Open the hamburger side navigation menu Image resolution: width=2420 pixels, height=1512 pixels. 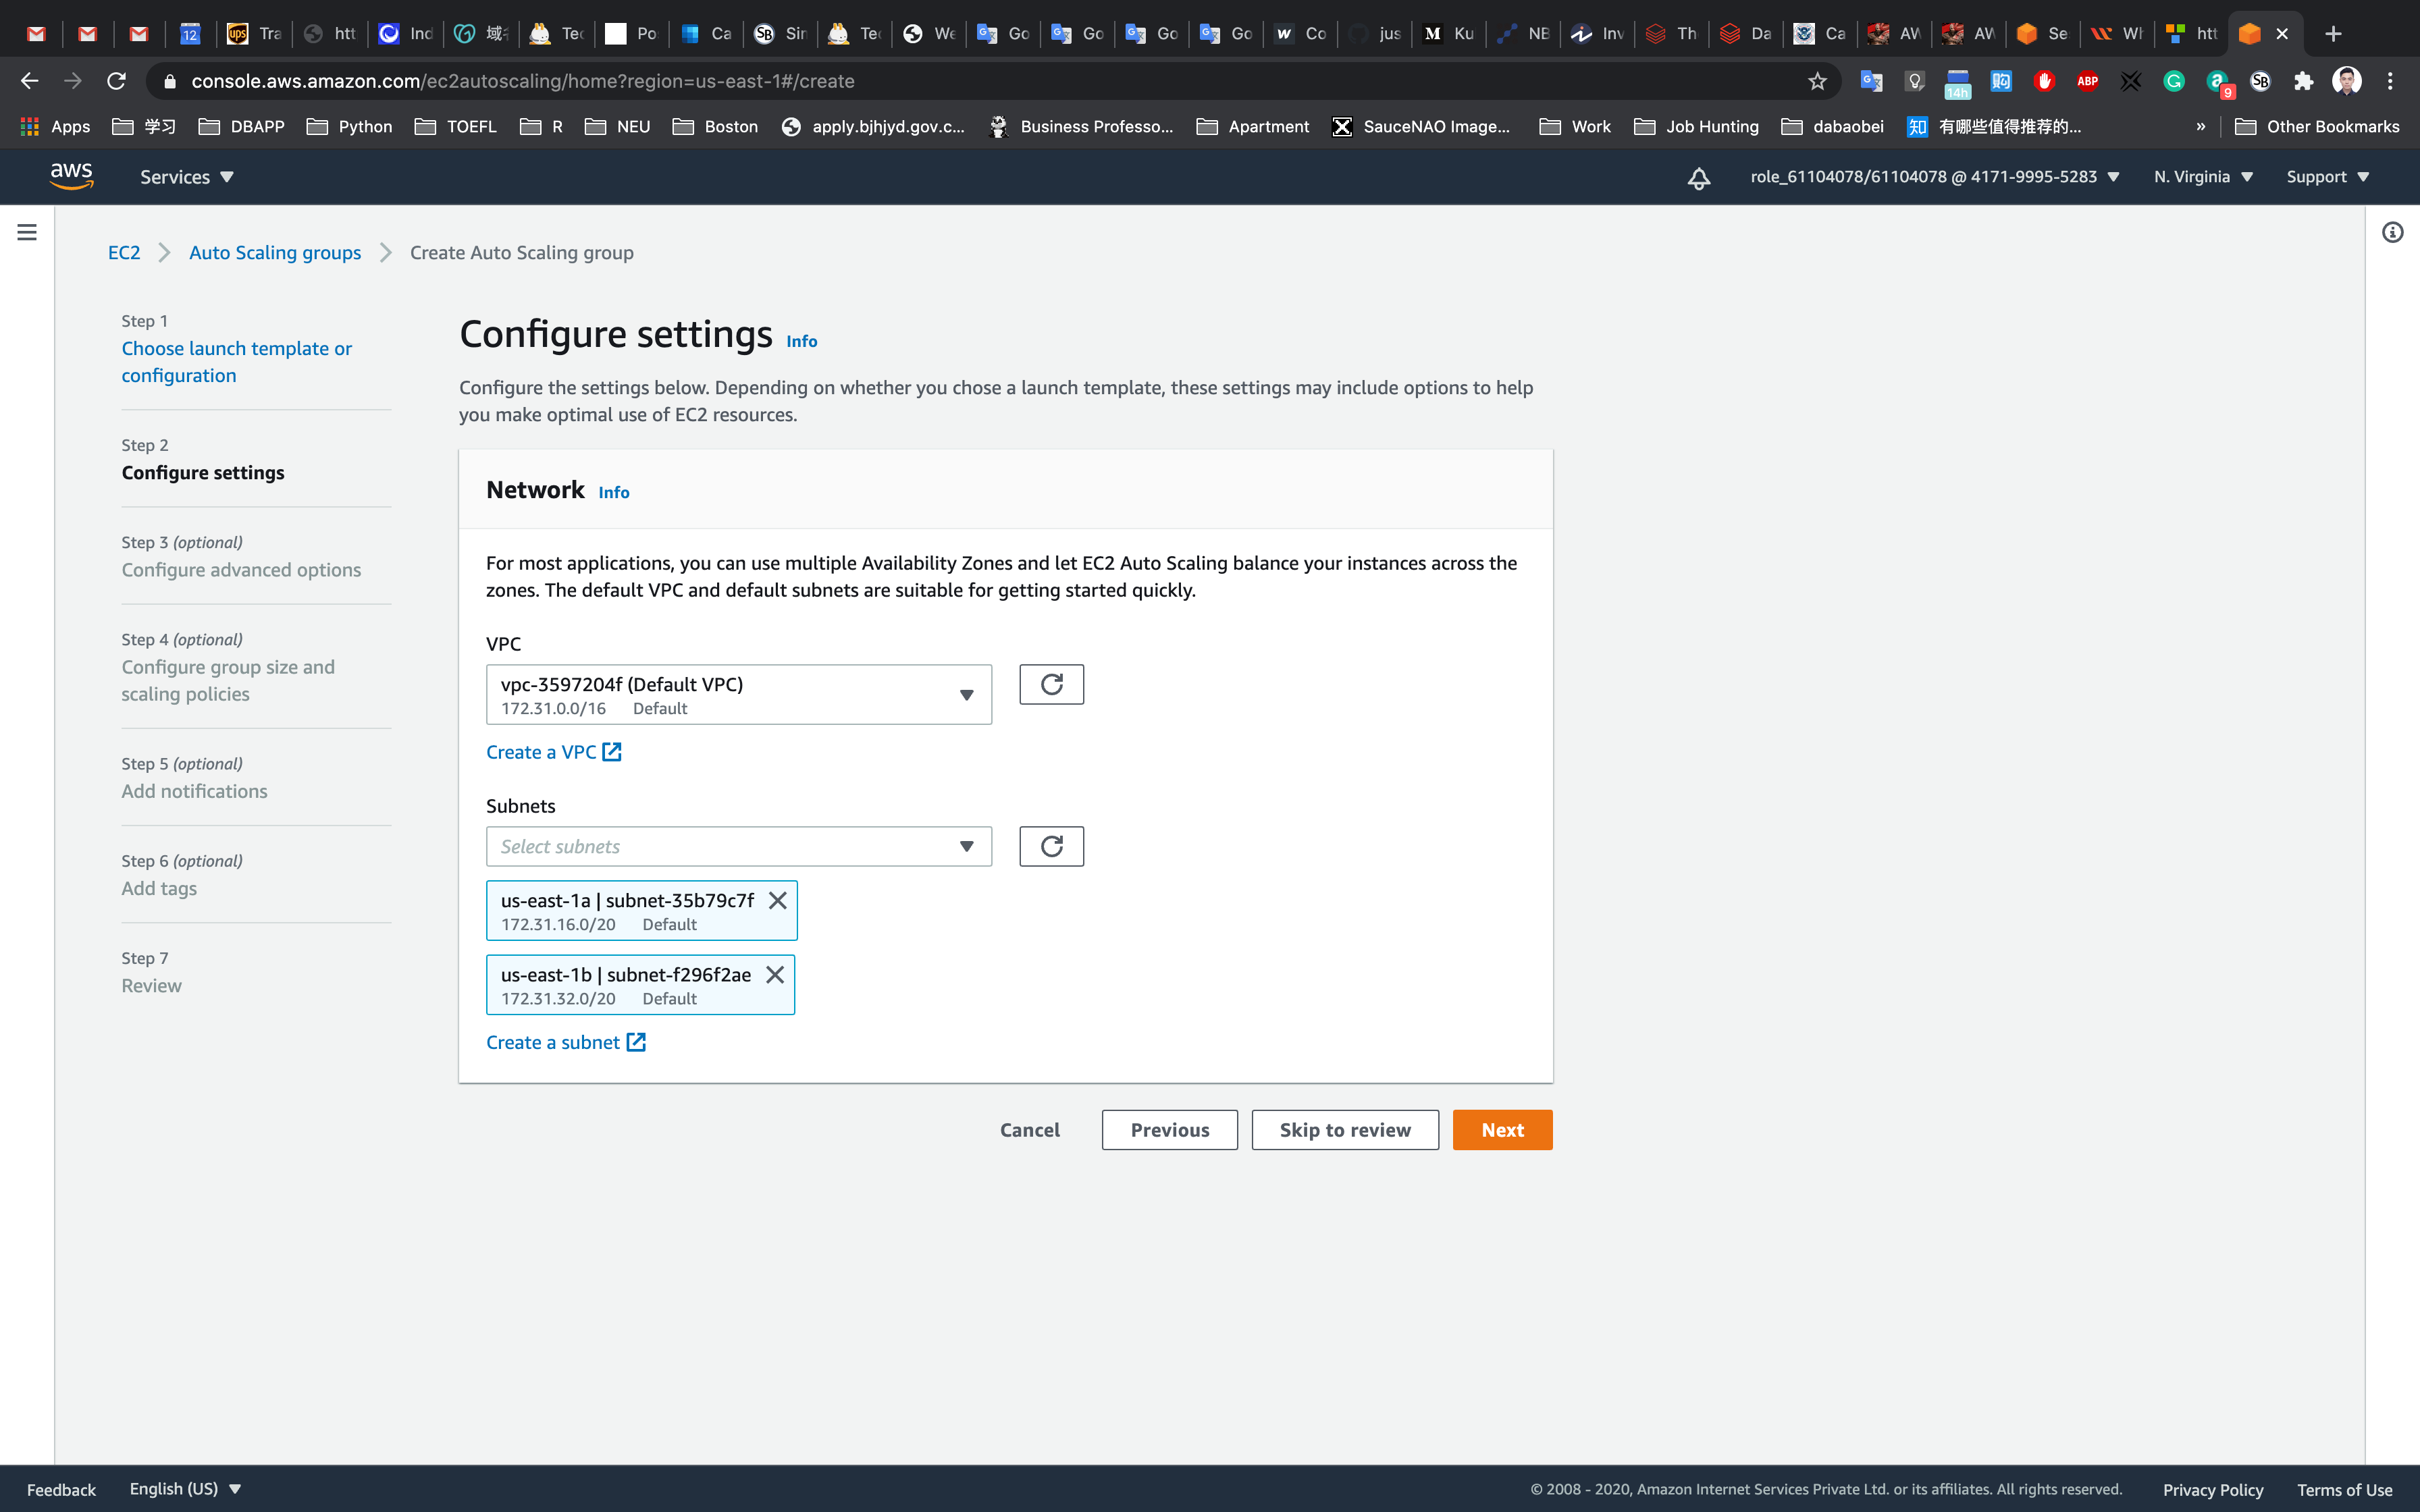[27, 232]
